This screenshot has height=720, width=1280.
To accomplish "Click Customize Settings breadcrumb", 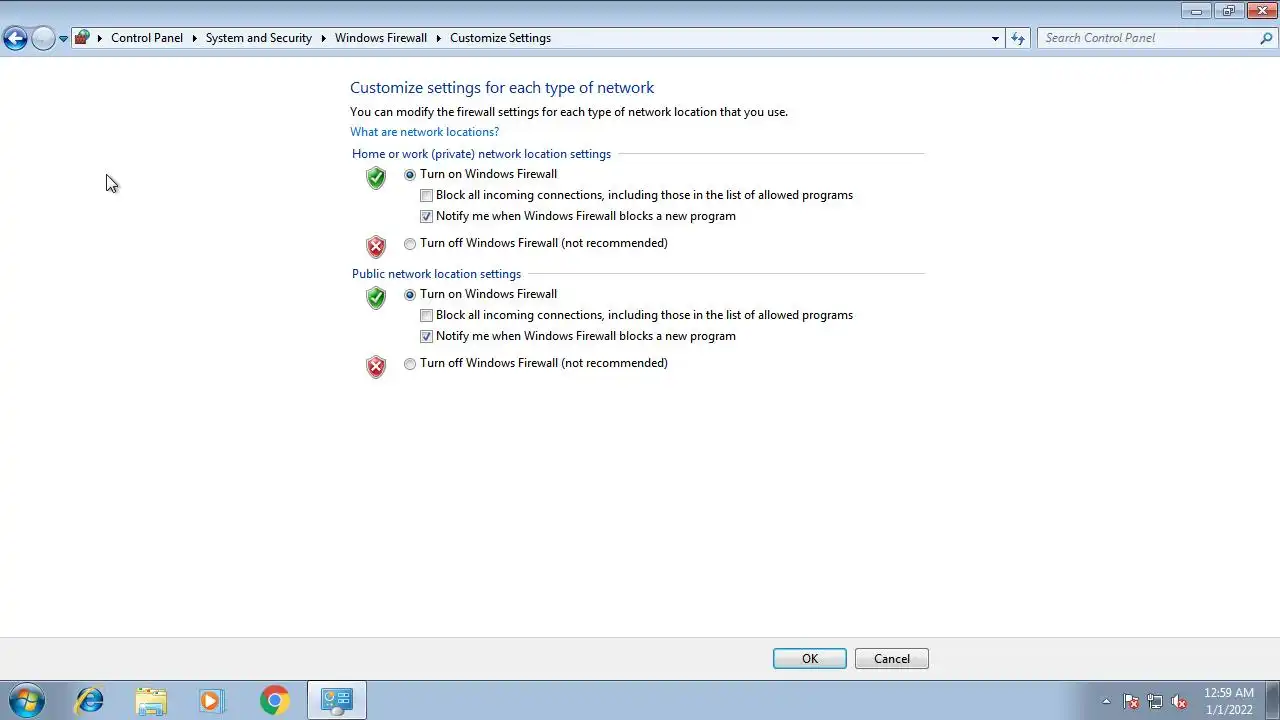I will point(500,38).
